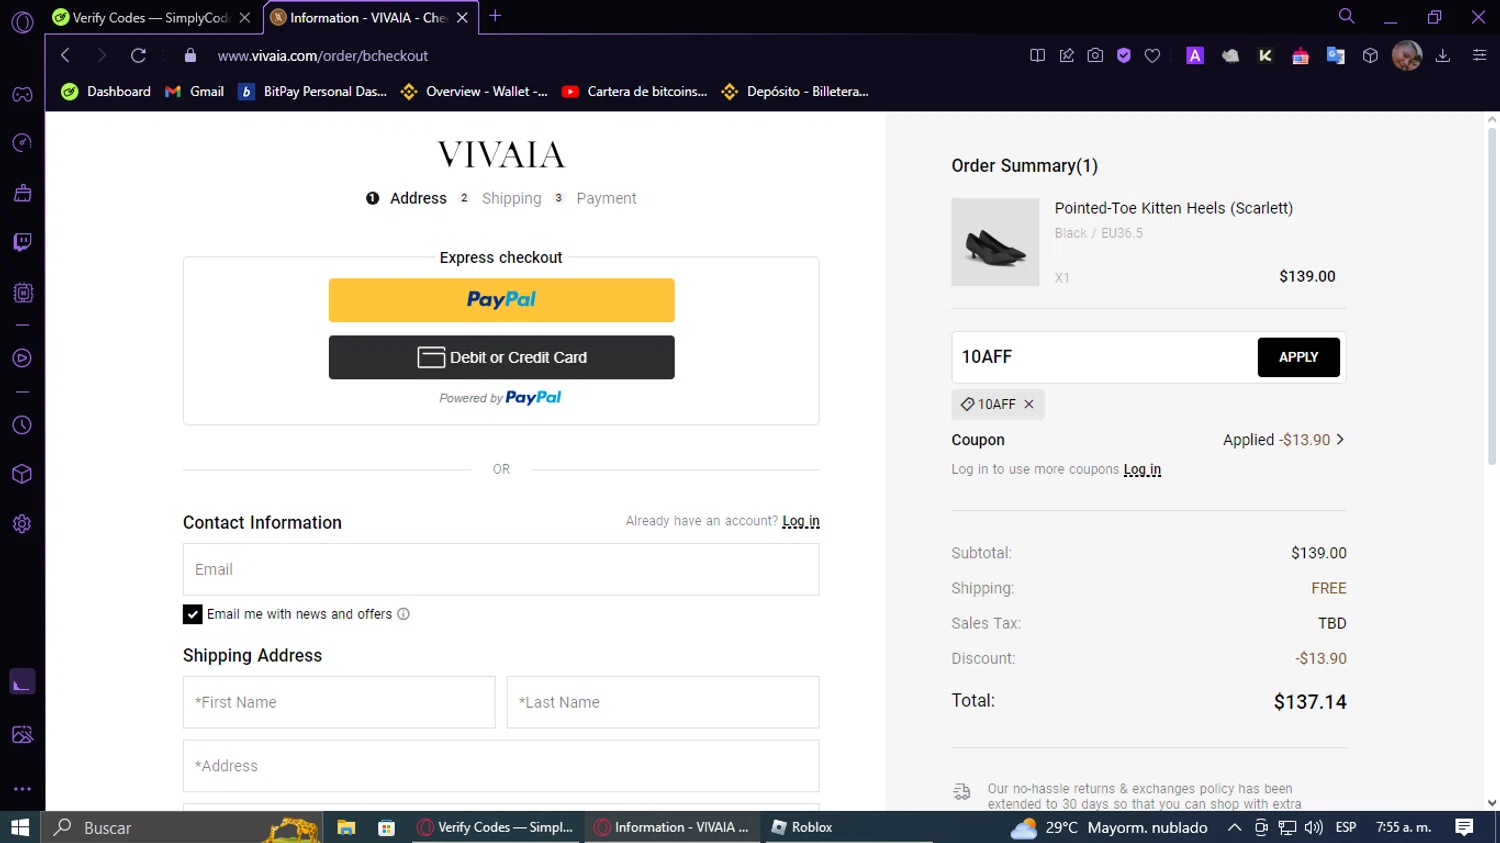Open Microsoft Store from taskbar
Screen dimensions: 1500x843
tap(386, 827)
